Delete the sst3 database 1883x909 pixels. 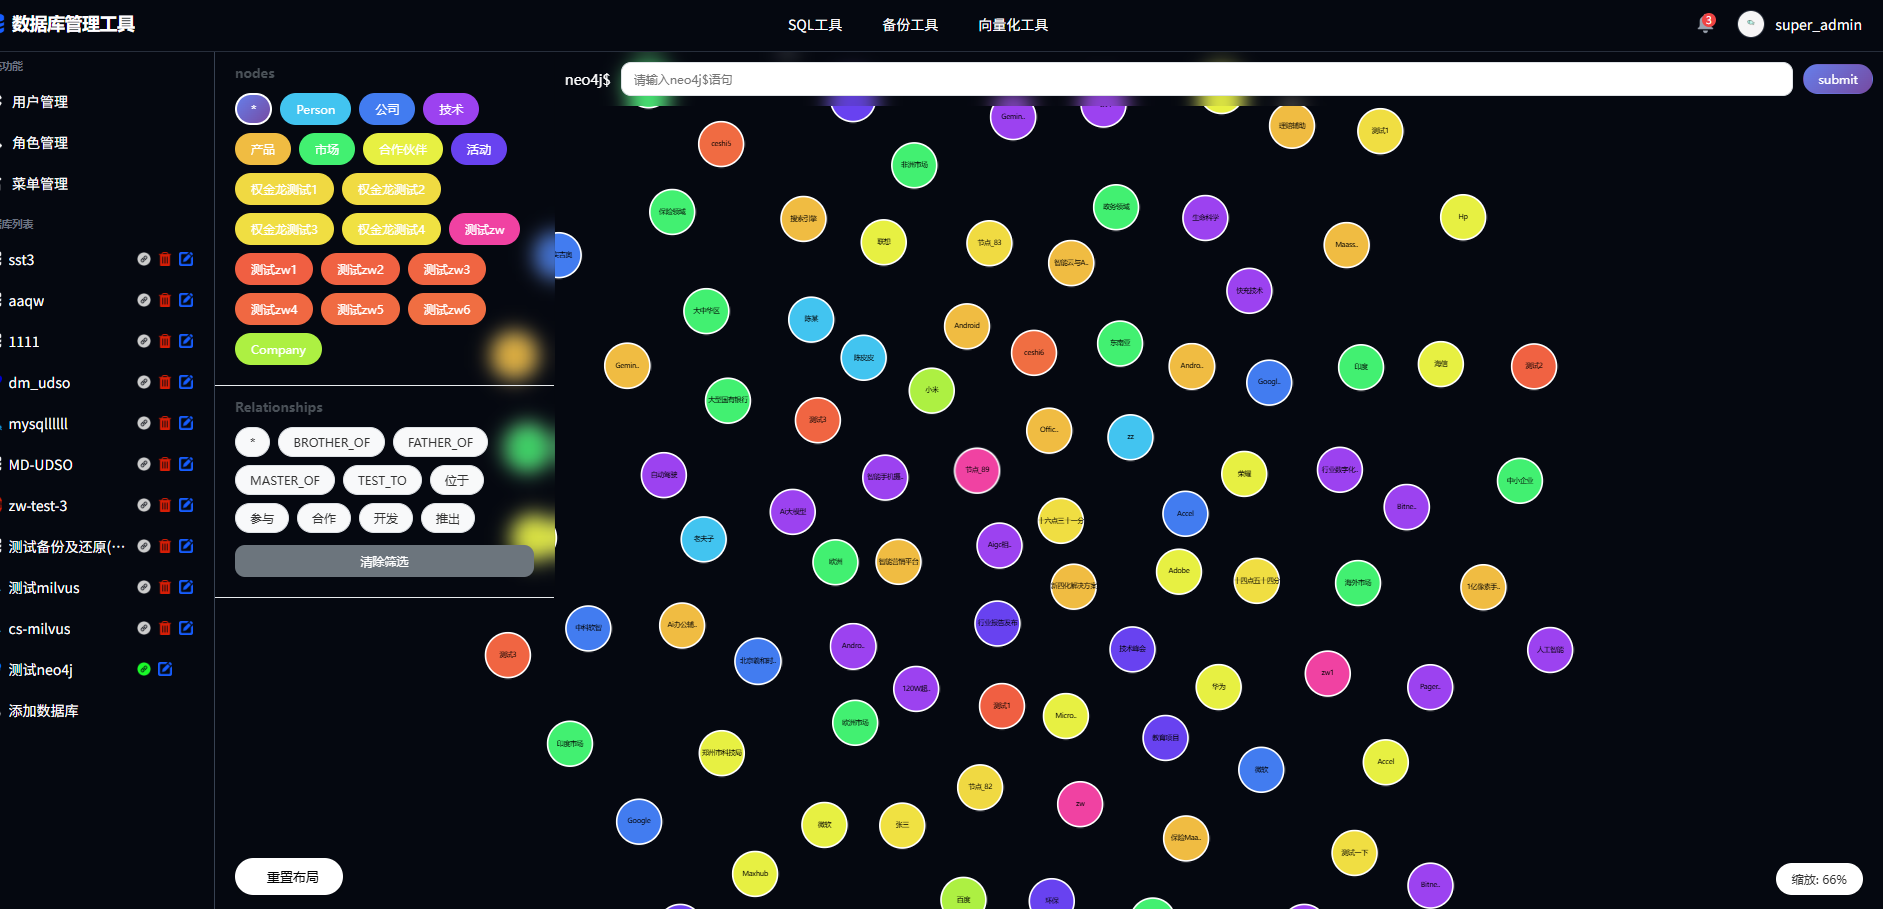[165, 260]
